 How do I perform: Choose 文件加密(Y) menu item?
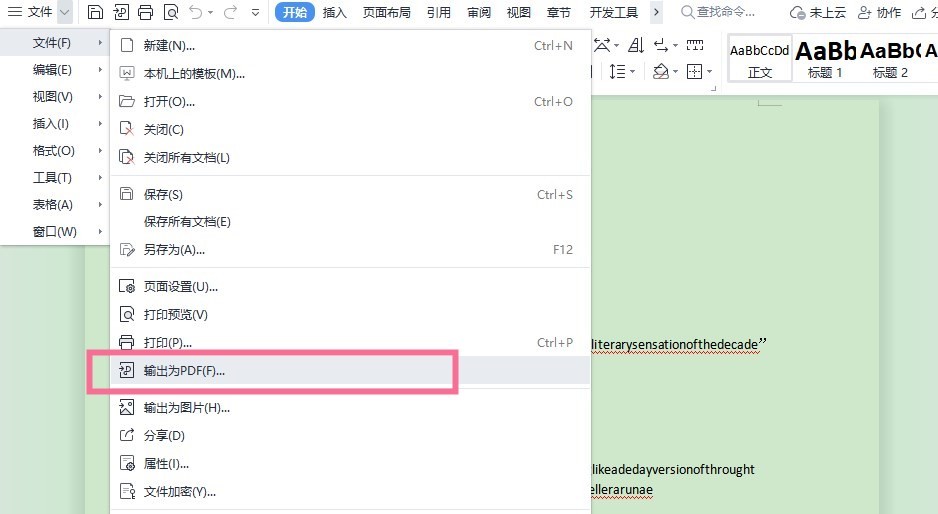(x=351, y=492)
